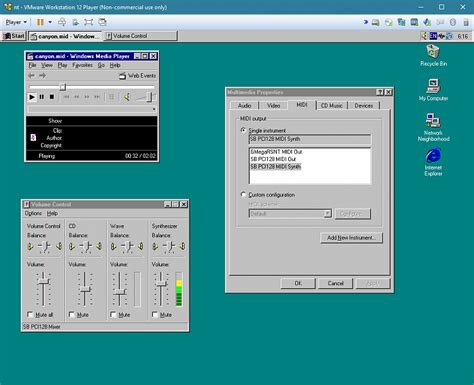Viewport: 474px width, 385px height.
Task: Click the speaker icon in system tray
Action: click(x=424, y=36)
